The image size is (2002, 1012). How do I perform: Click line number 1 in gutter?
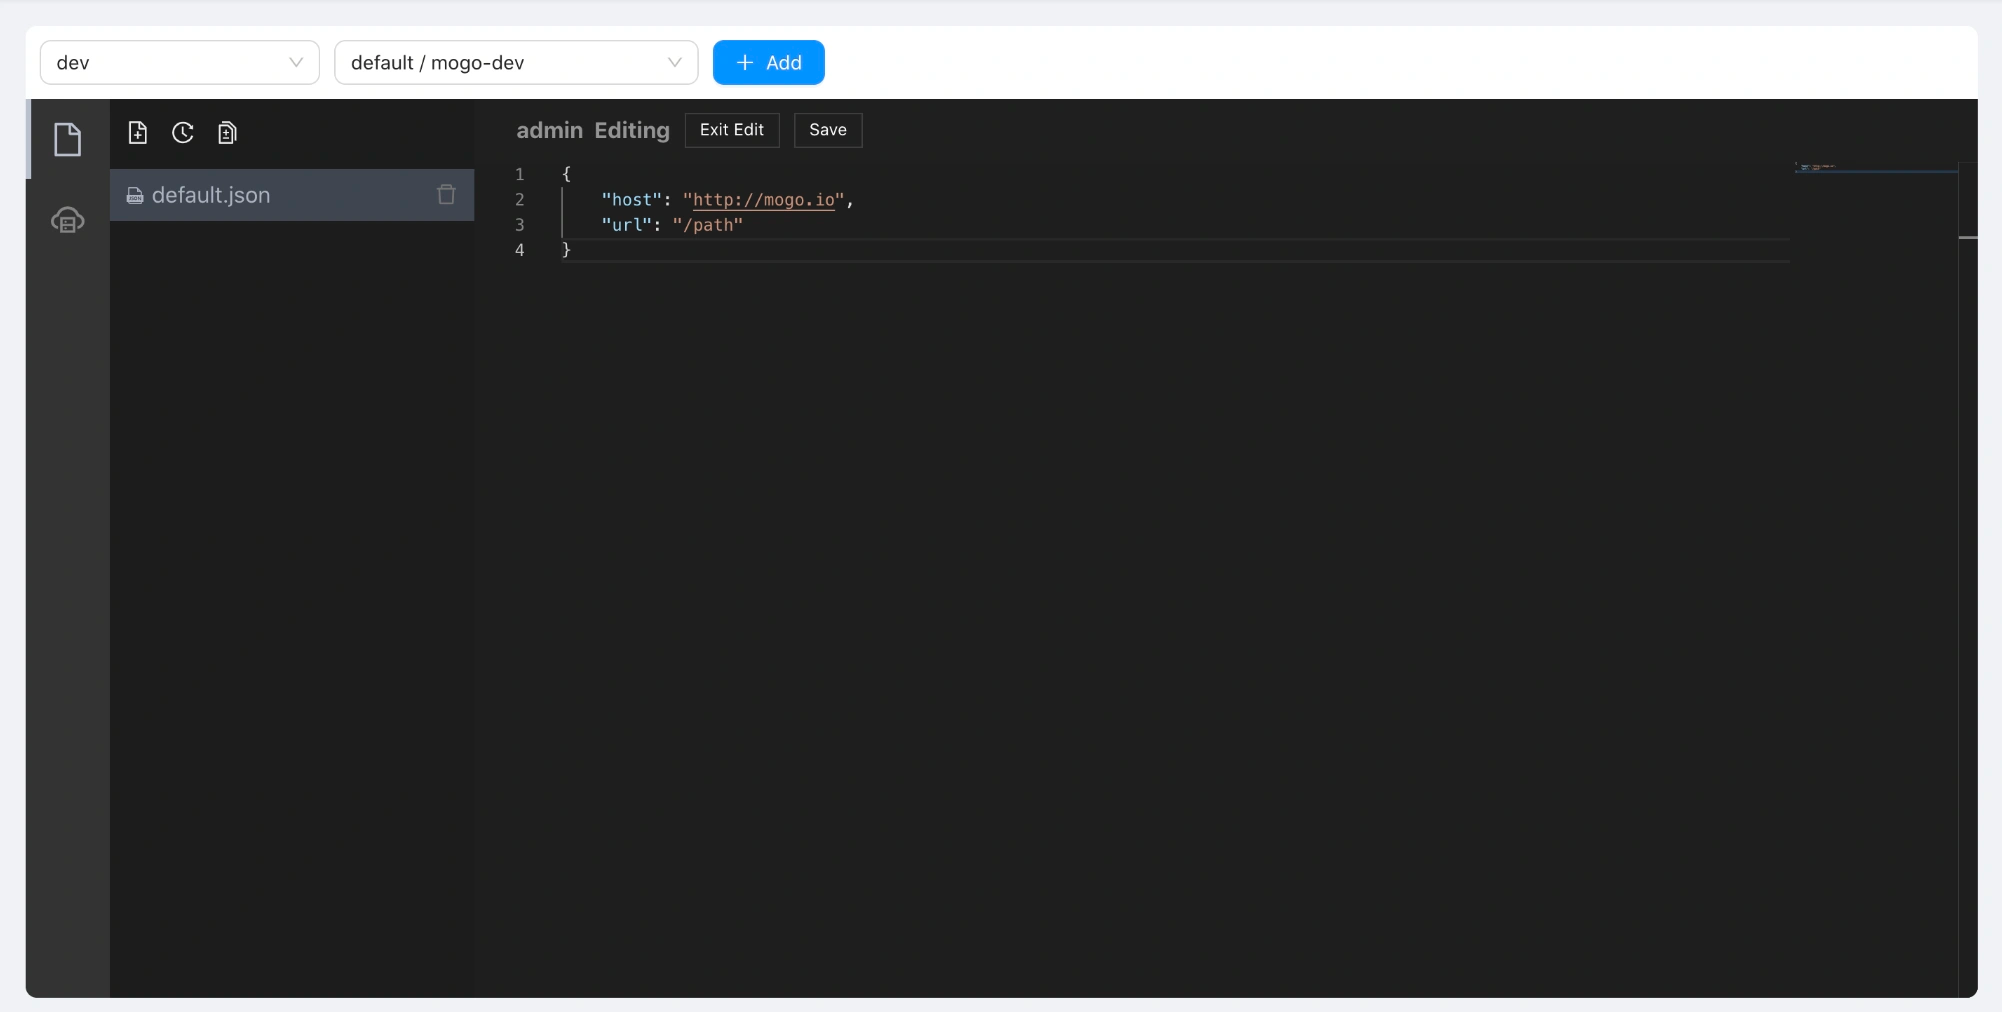tap(520, 174)
